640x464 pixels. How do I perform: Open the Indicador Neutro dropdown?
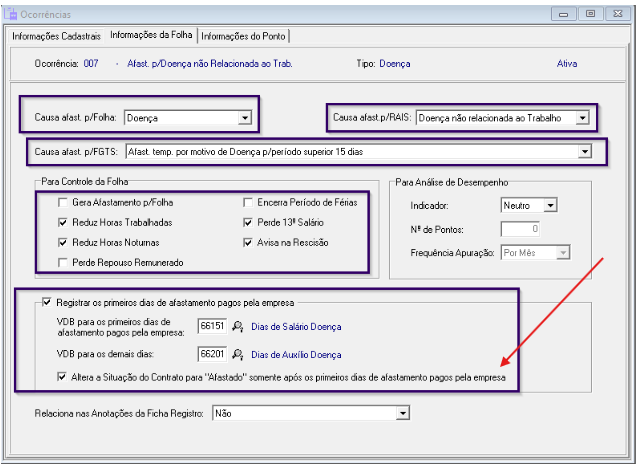[549, 206]
